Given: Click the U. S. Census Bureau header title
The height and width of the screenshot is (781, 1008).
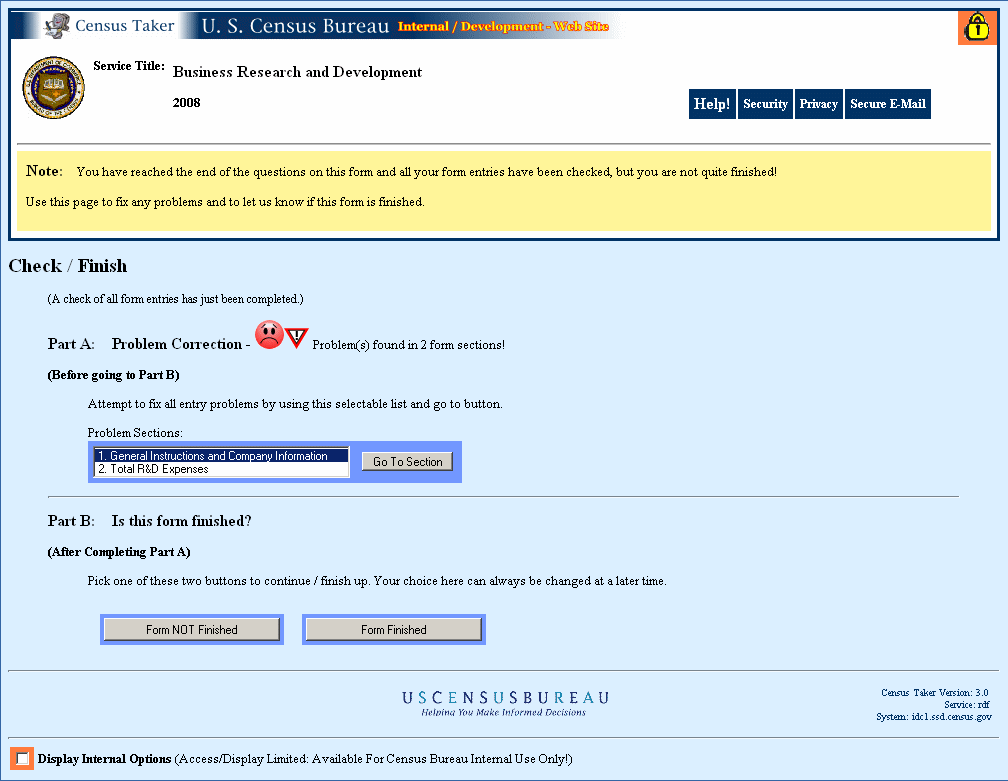Looking at the screenshot, I should tap(296, 26).
